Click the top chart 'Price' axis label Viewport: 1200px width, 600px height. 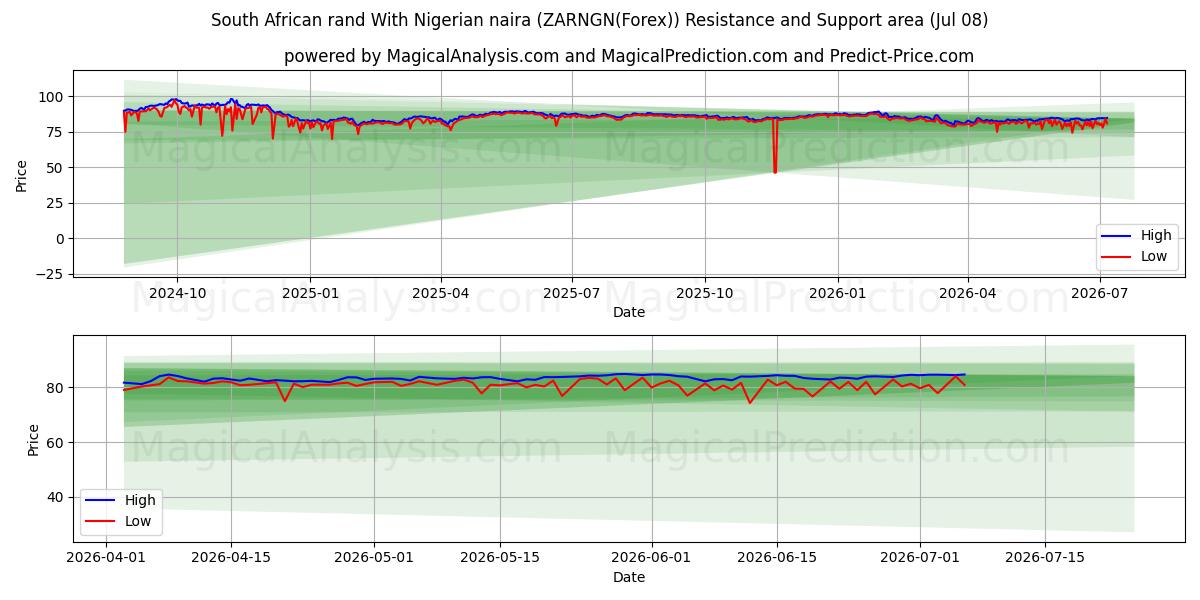point(22,174)
